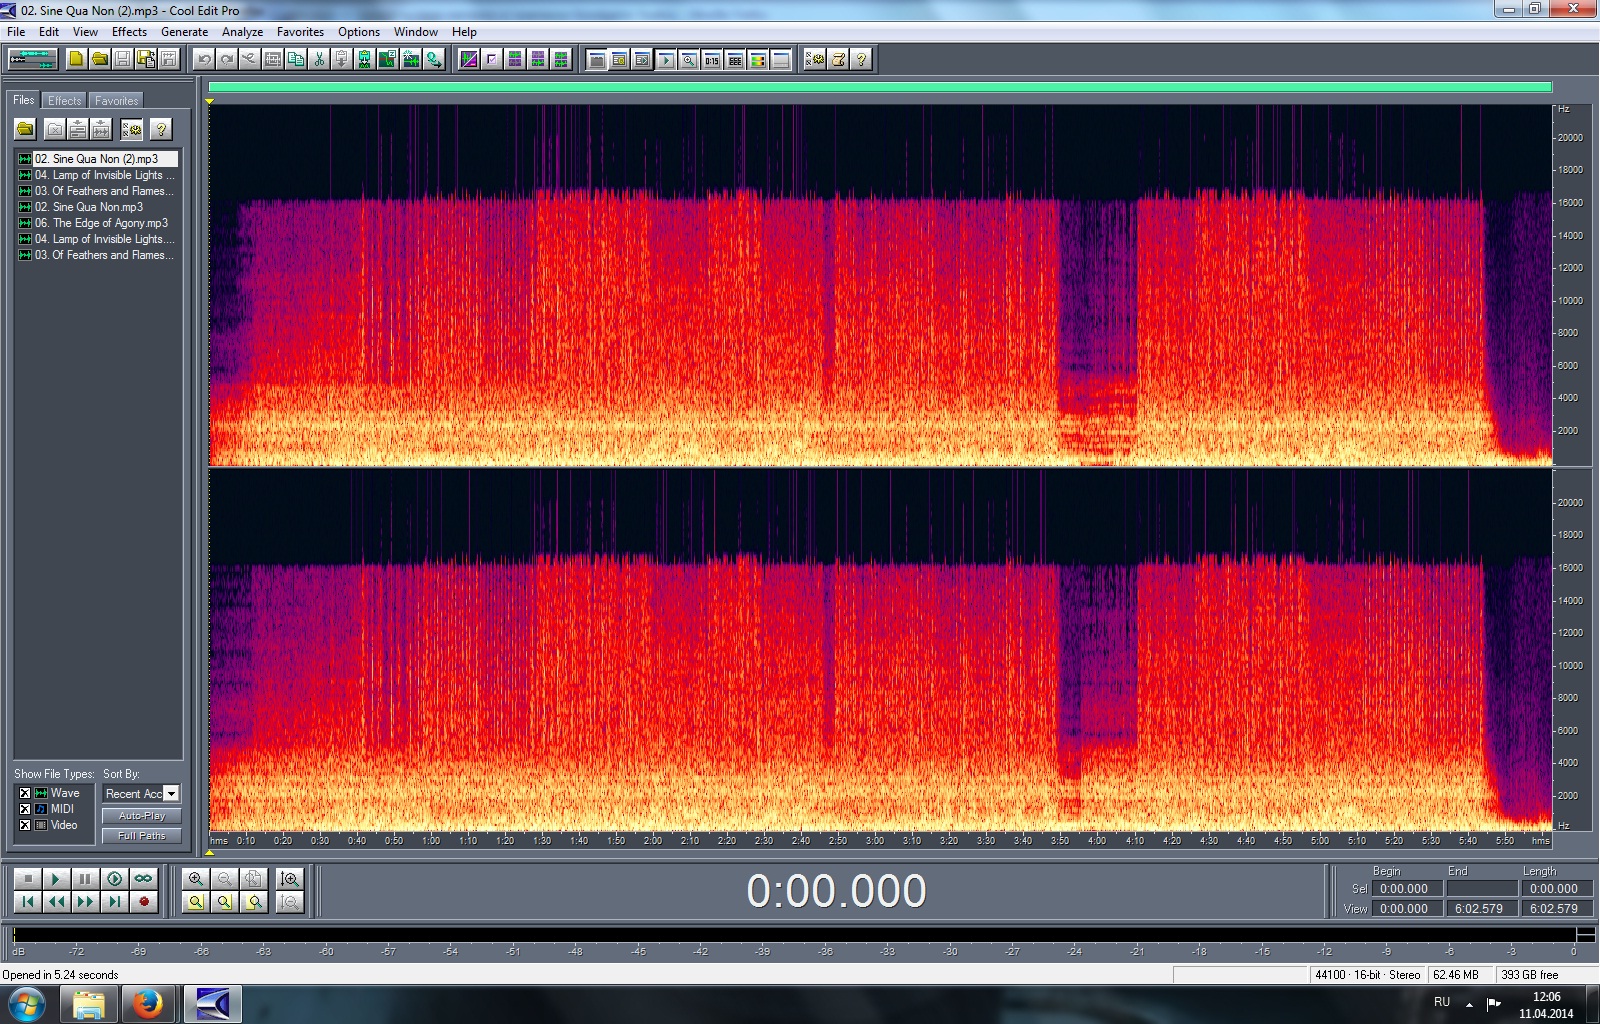The width and height of the screenshot is (1600, 1024).
Task: Click the RU language indicator in tray
Action: [x=1442, y=1002]
